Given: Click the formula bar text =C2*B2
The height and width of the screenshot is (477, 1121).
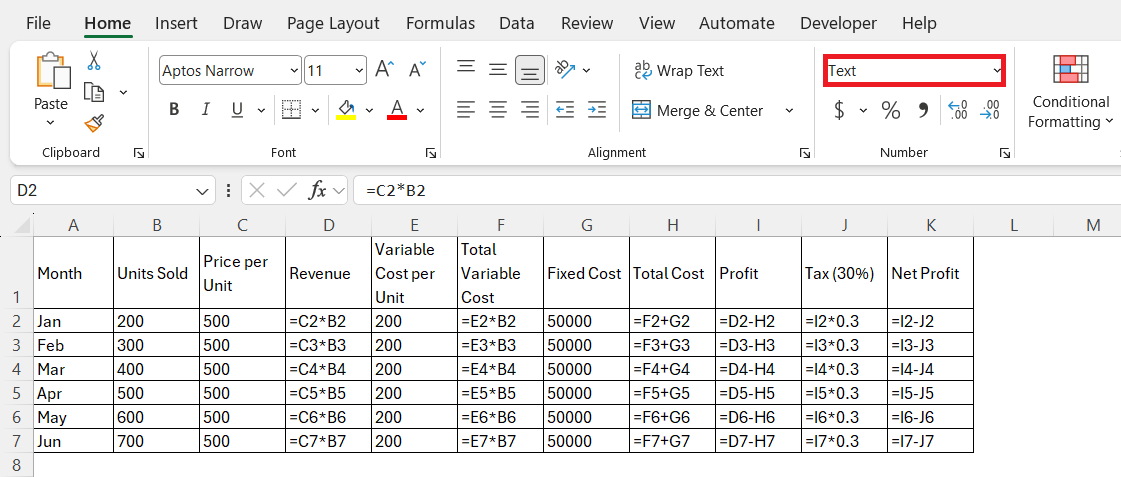Looking at the screenshot, I should click(396, 190).
